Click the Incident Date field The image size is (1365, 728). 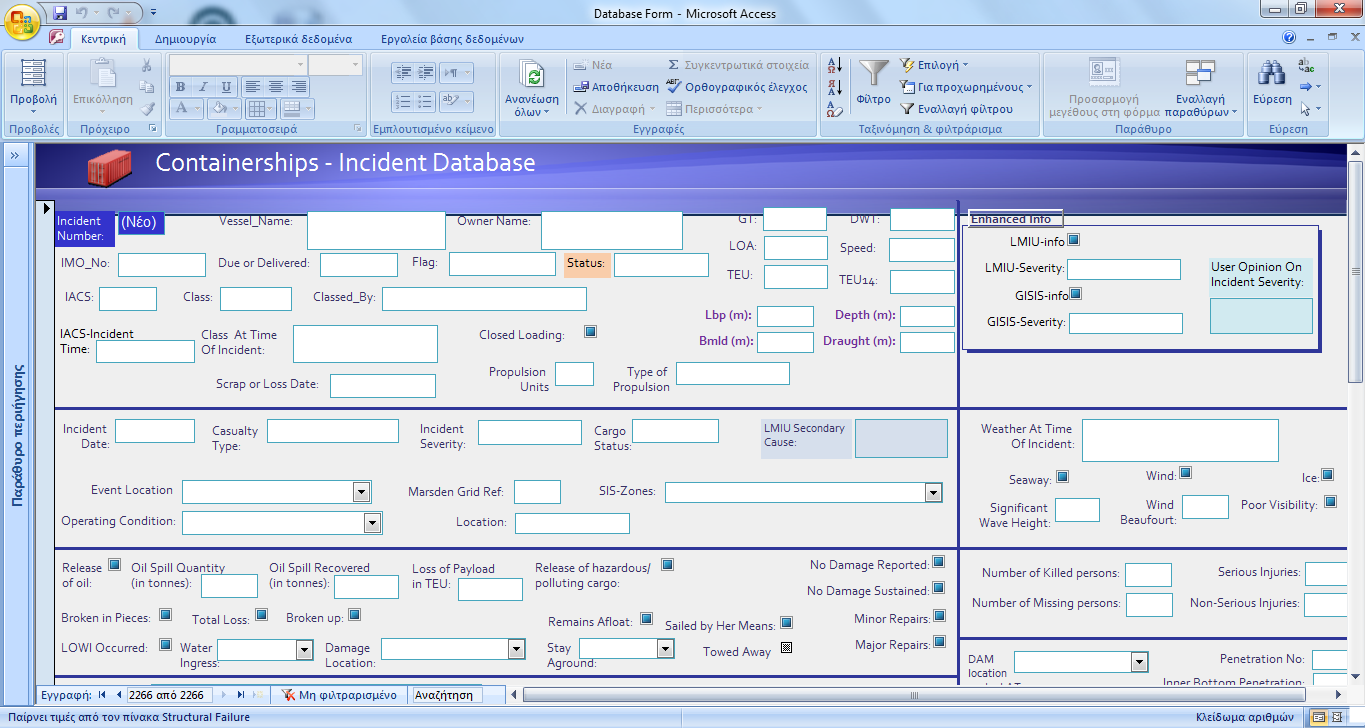155,431
